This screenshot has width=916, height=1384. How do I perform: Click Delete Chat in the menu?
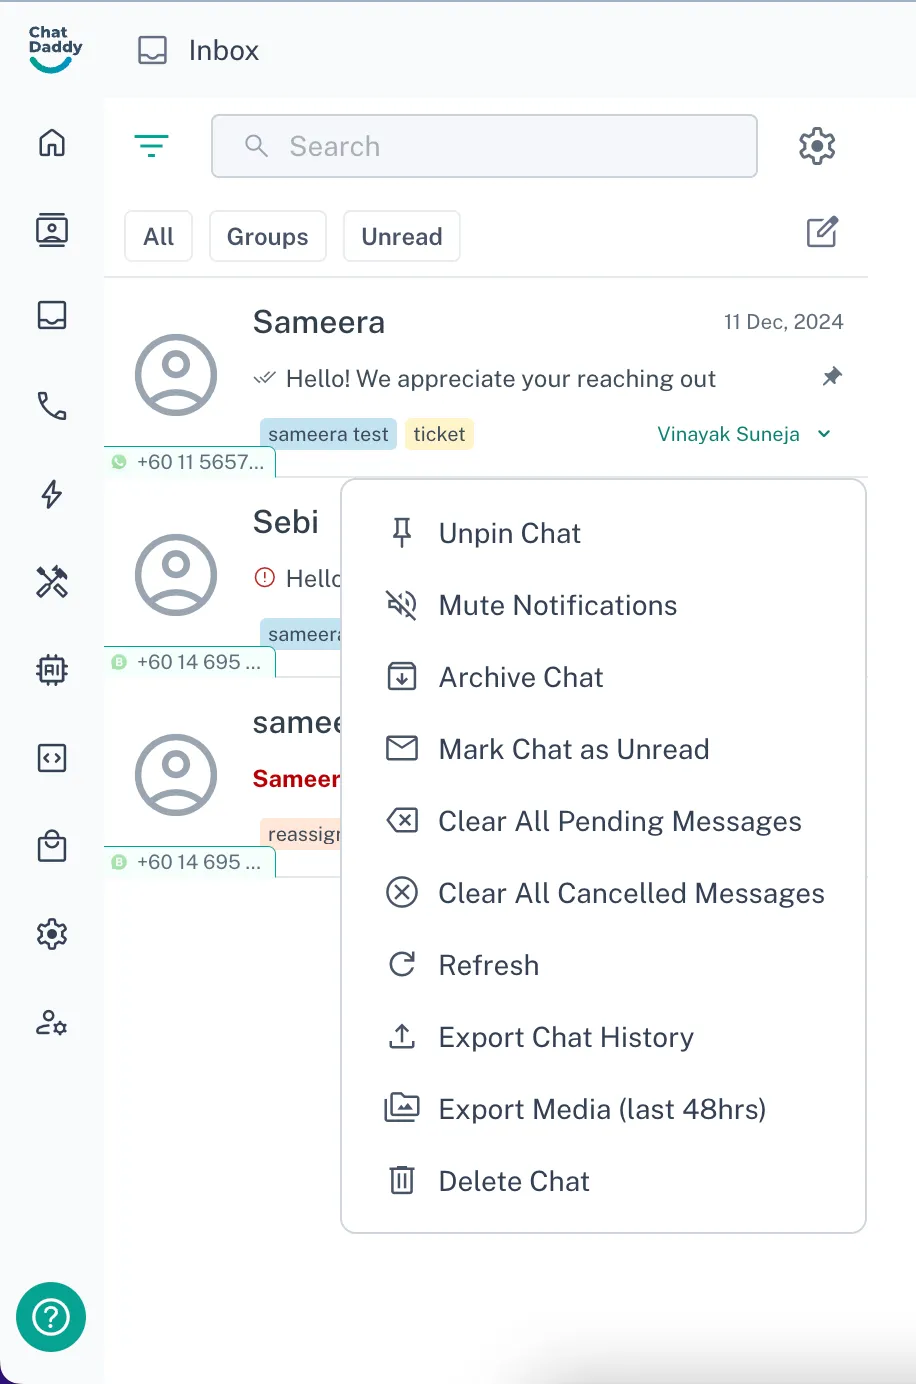click(513, 1181)
